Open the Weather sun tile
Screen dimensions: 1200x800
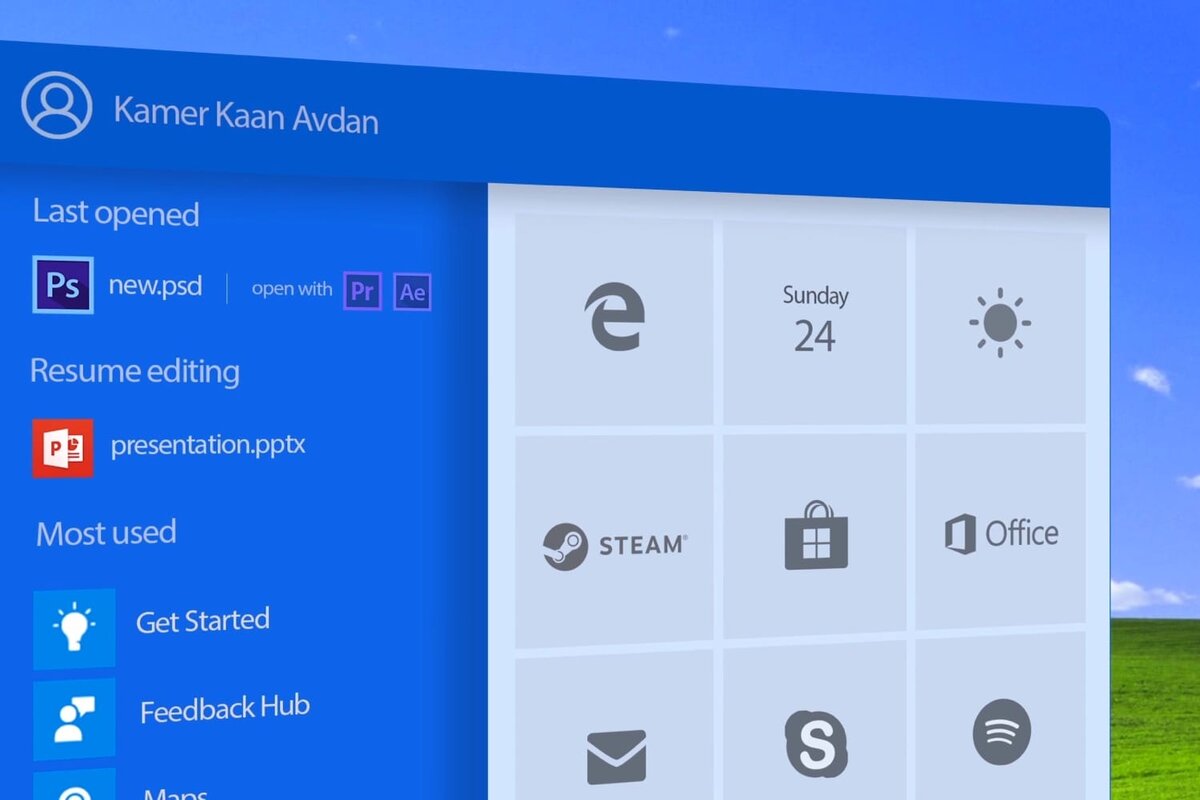pyautogui.click(x=1000, y=325)
